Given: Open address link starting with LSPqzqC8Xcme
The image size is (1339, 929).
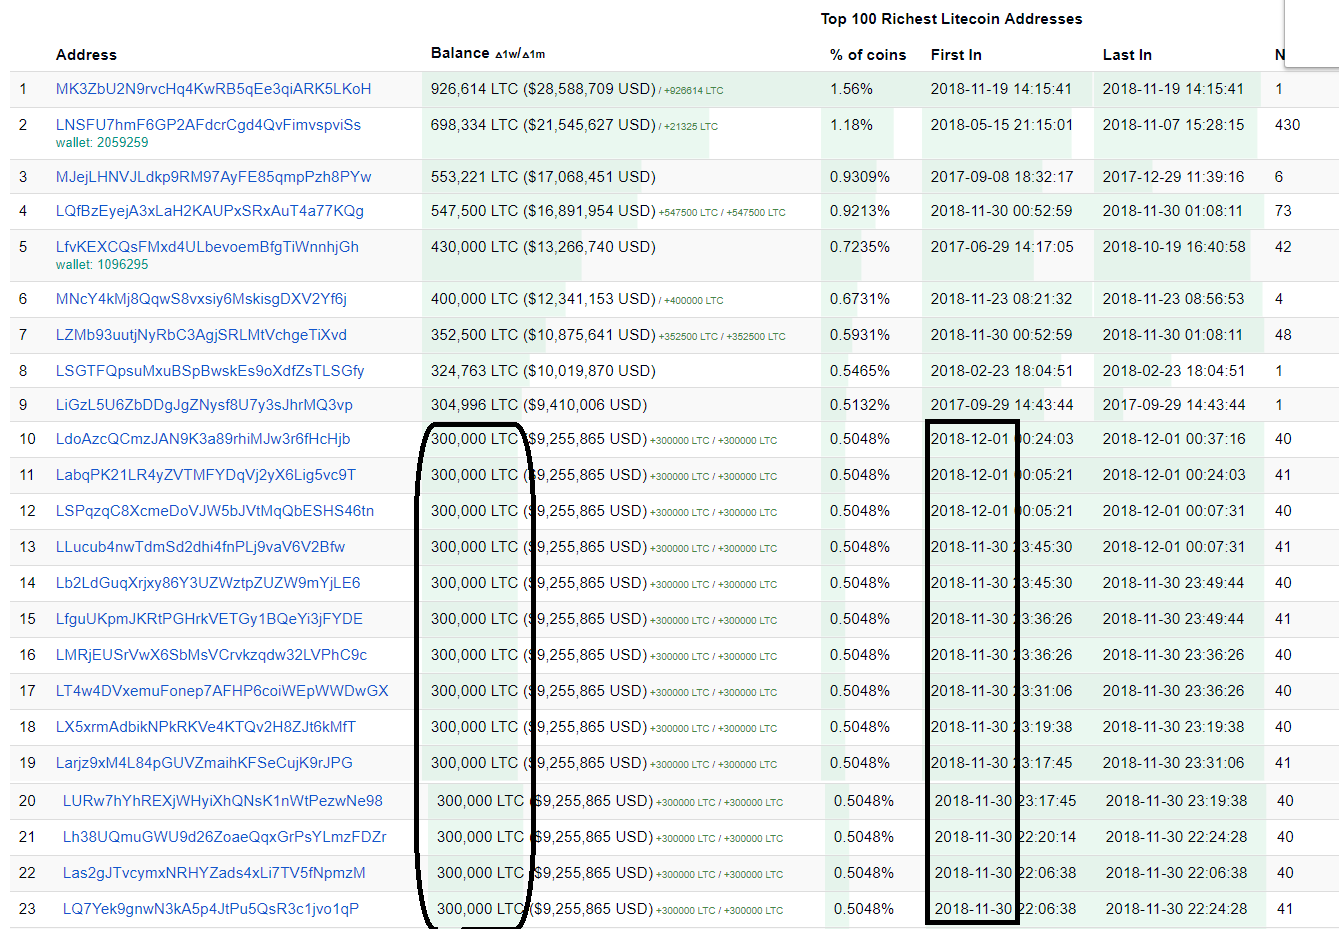Looking at the screenshot, I should (x=215, y=511).
